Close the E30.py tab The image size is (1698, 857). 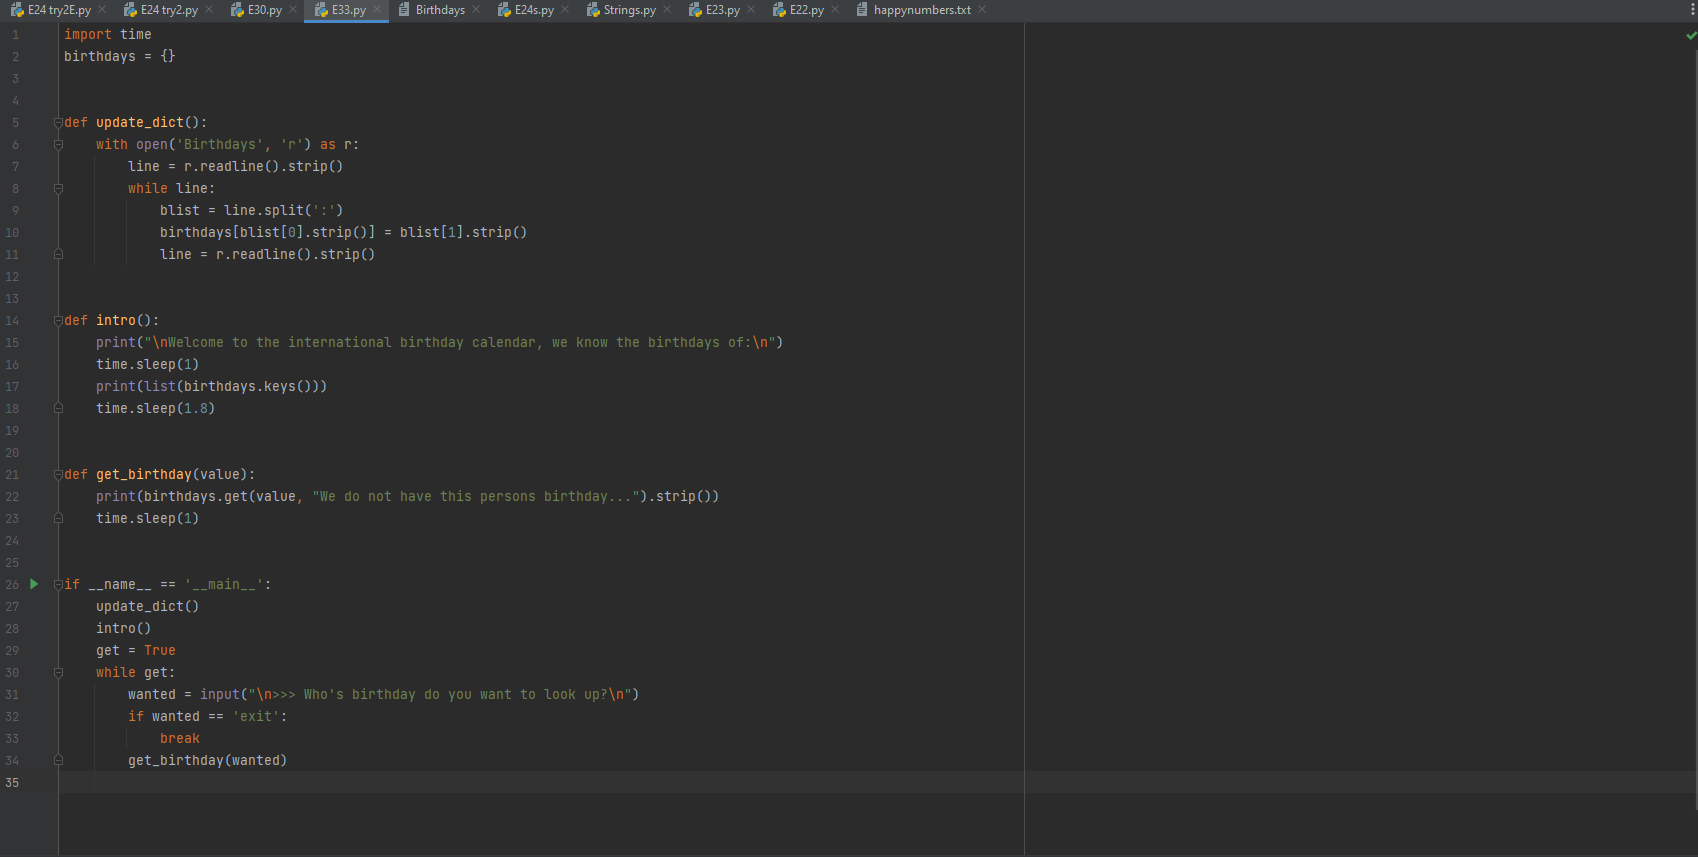tap(293, 10)
